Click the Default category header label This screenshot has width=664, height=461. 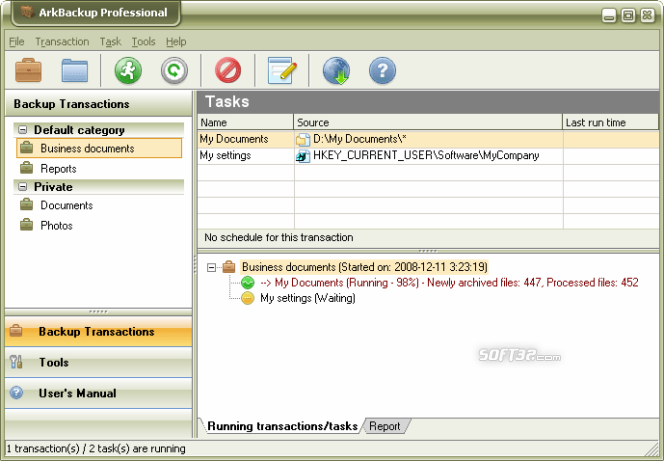coord(79,130)
